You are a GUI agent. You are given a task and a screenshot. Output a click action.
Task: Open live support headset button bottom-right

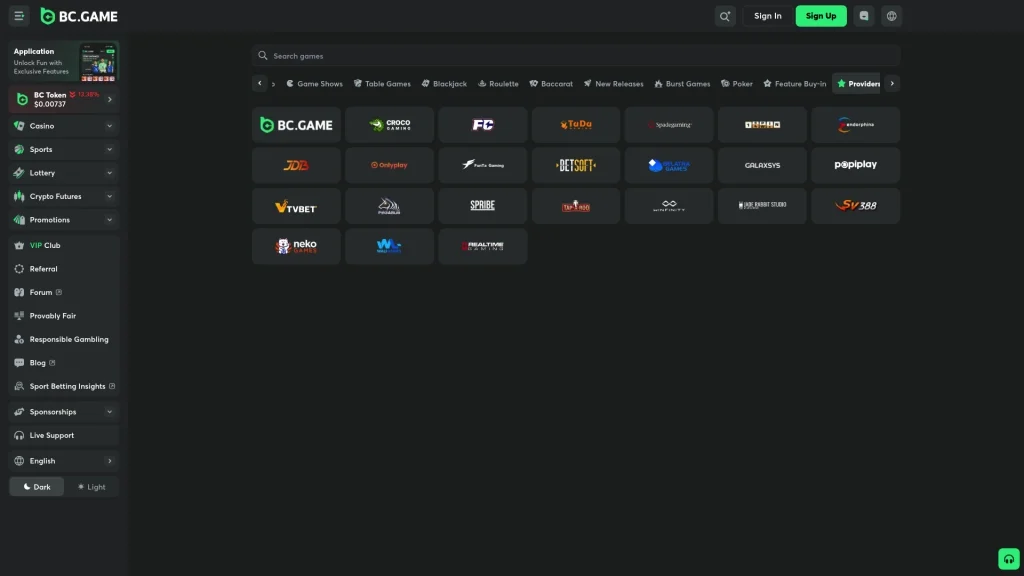1009,559
